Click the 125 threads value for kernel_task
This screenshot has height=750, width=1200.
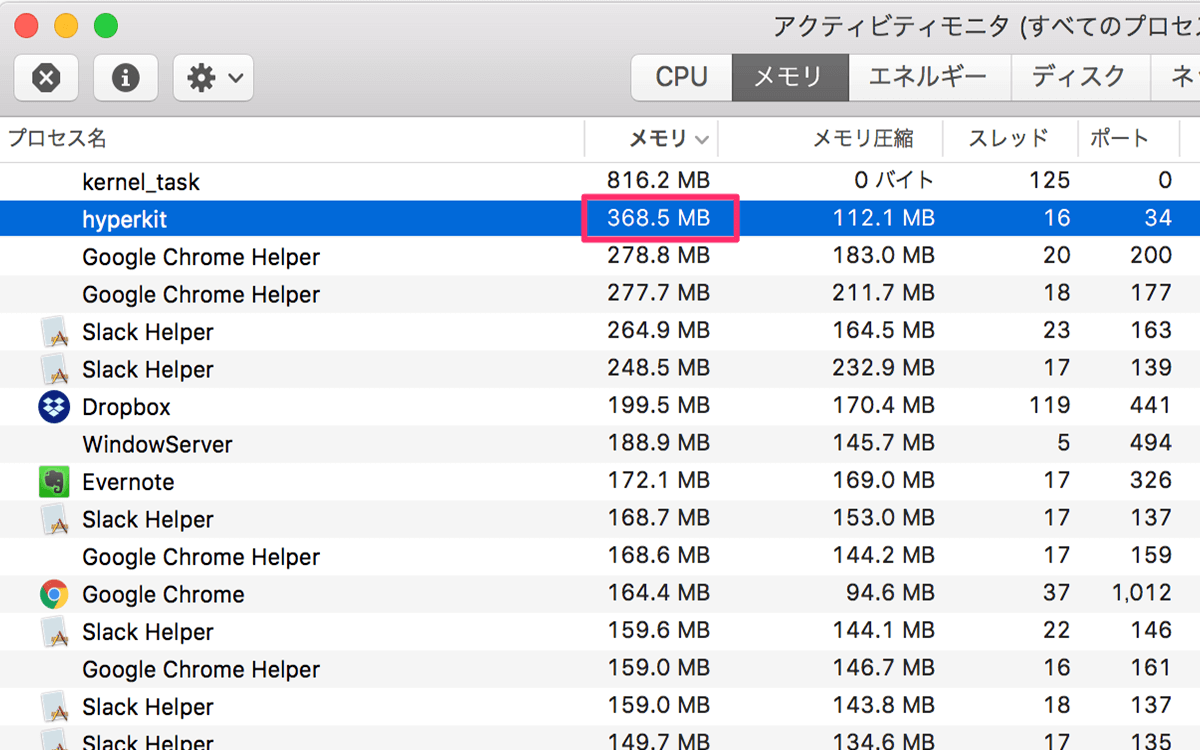click(x=1049, y=180)
